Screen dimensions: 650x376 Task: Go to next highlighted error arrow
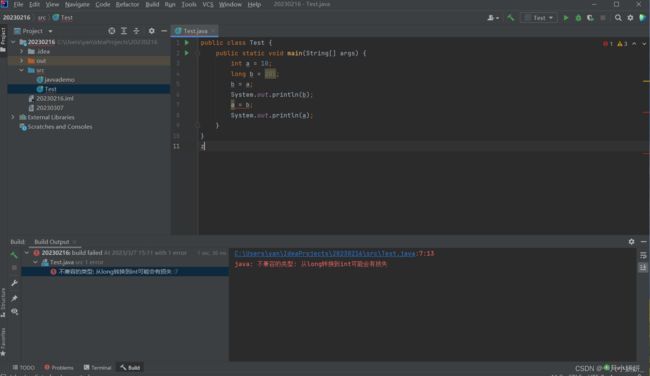click(644, 44)
